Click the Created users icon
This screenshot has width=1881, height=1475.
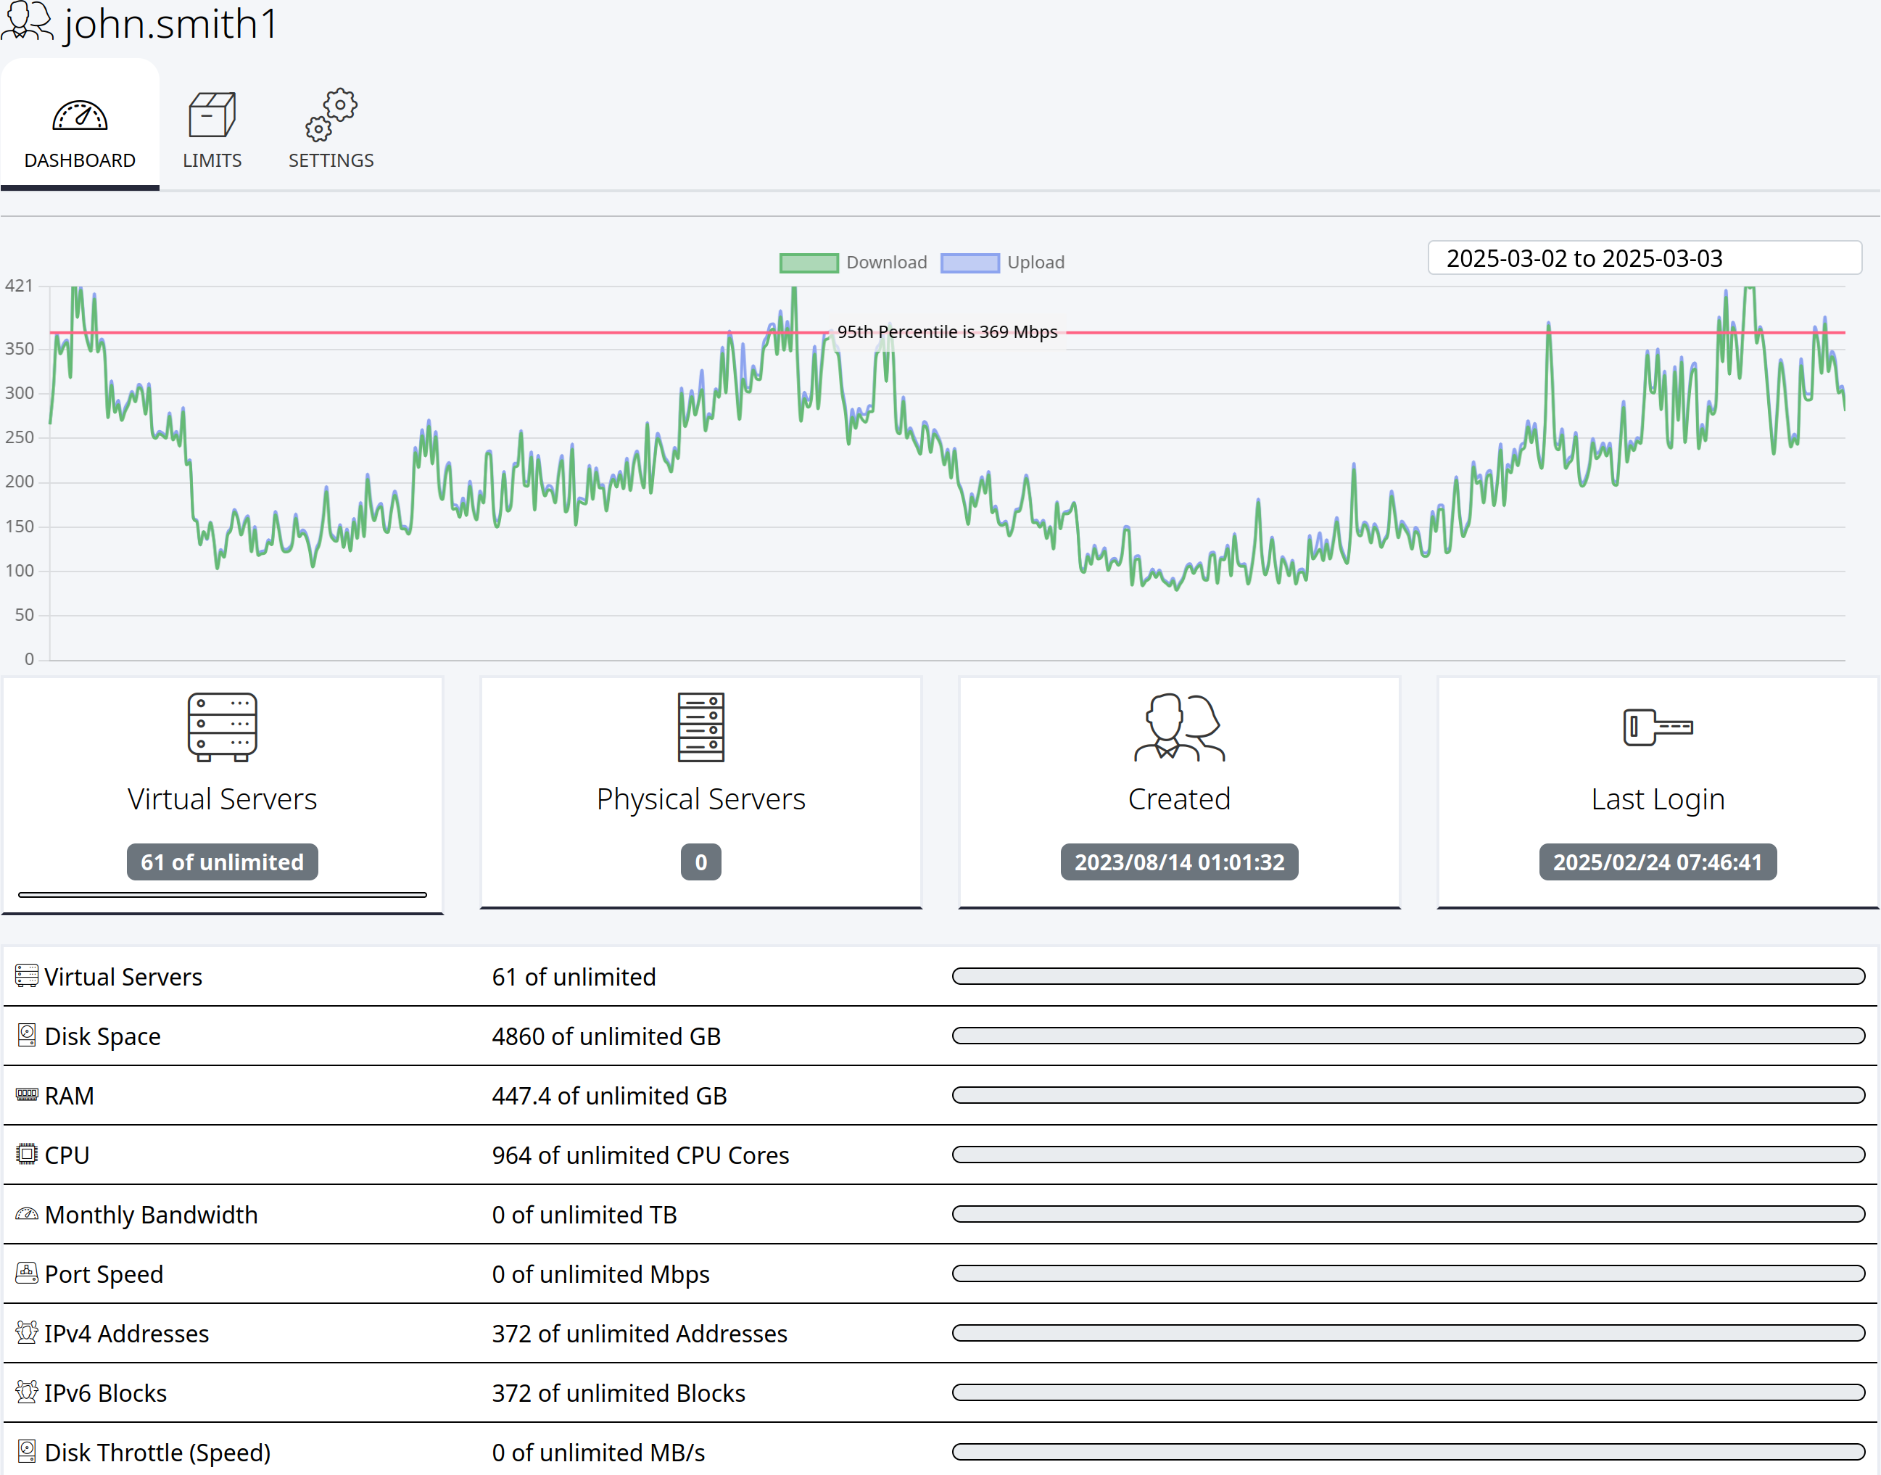[x=1179, y=727]
